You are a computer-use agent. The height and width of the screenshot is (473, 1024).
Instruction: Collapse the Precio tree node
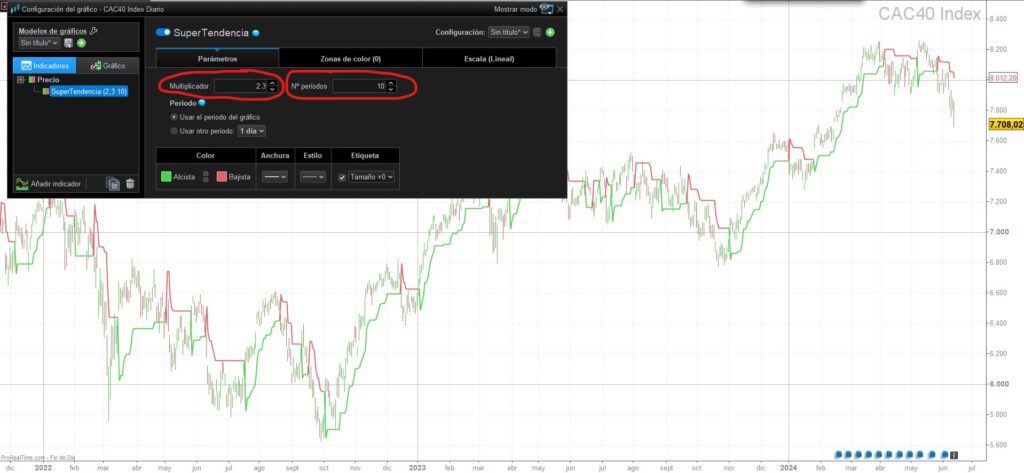21,80
